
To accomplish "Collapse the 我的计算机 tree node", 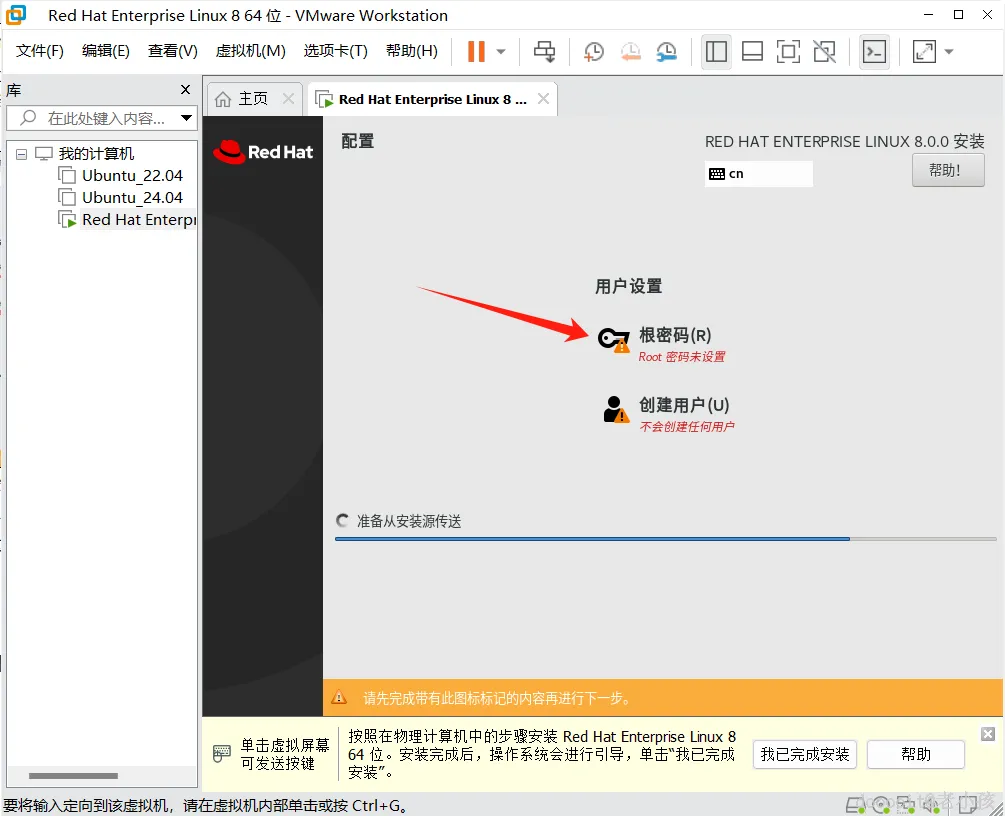I will click(22, 153).
